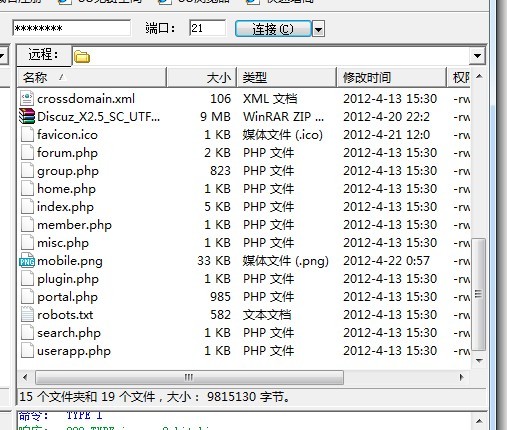Image resolution: width=507 pixels, height=430 pixels.
Task: Click the file list scroll up arrow
Action: pos(479,76)
